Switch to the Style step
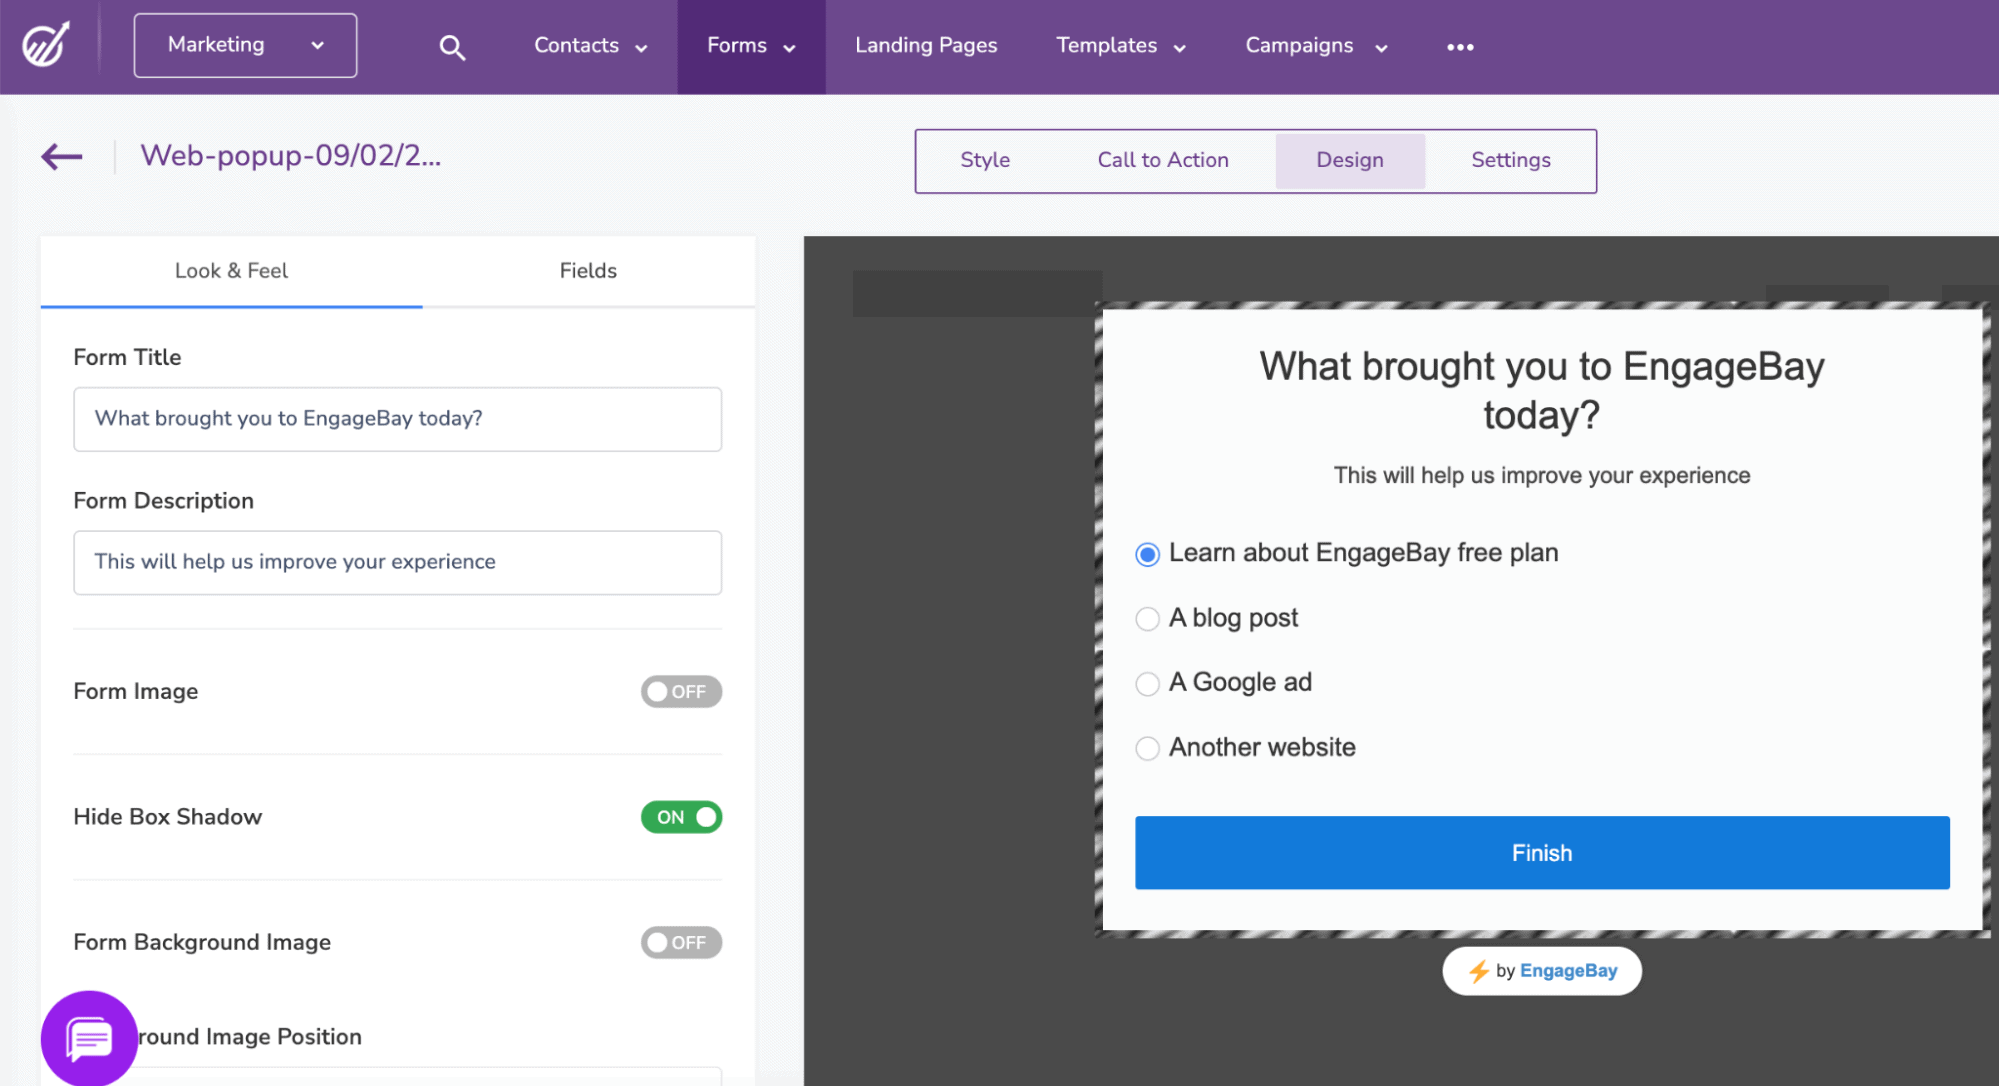Screen dimensions: 1999x1087 (985, 160)
